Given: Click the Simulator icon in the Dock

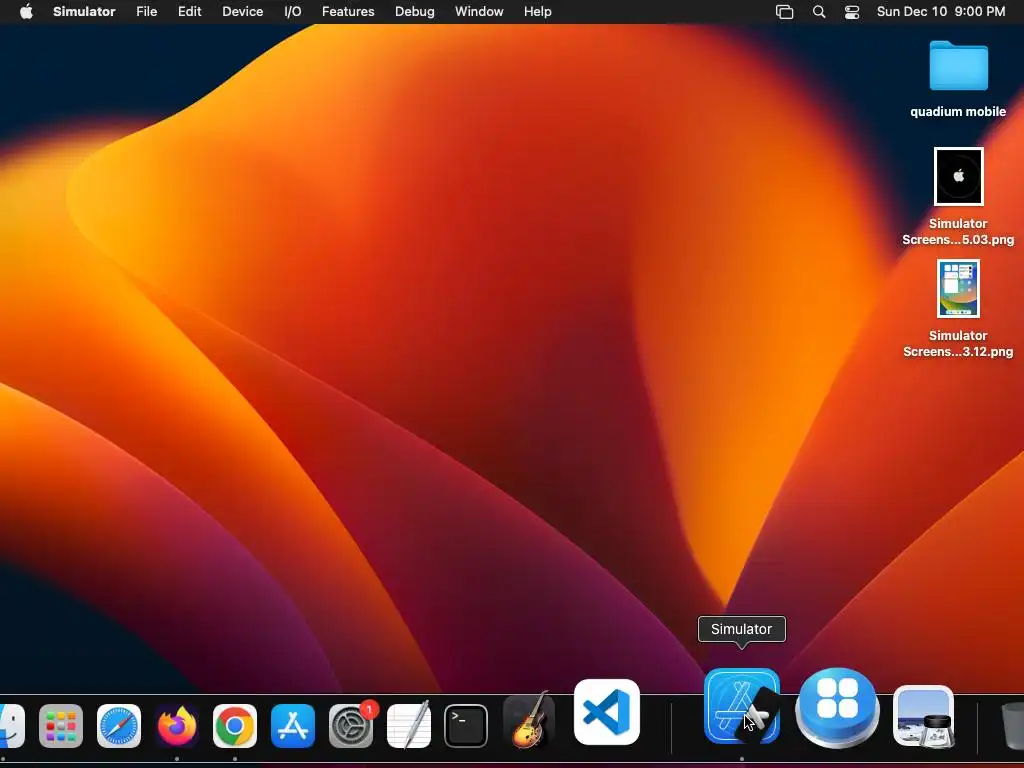Looking at the screenshot, I should click(x=742, y=706).
